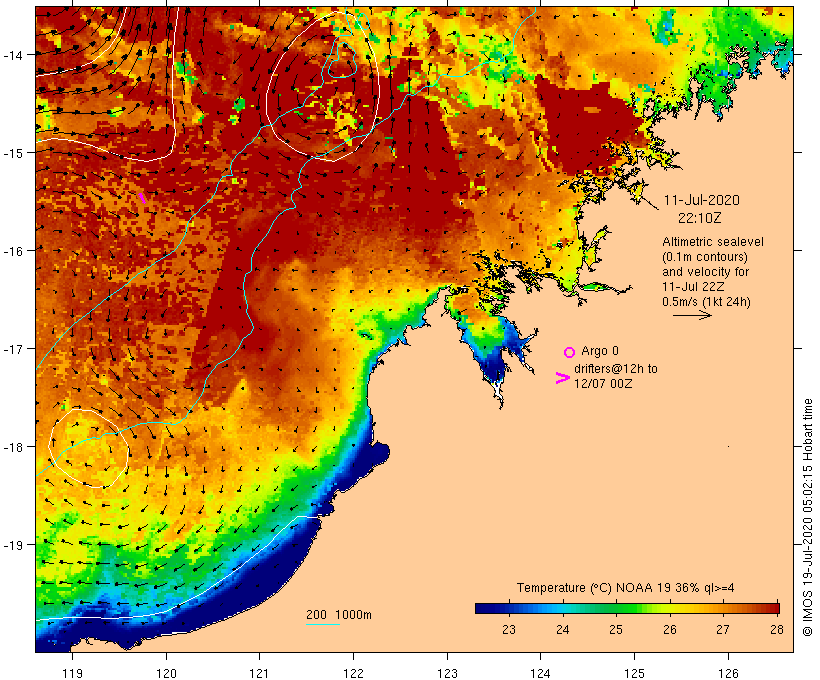This screenshot has height=680, width=820.
Task: Click the latitude label -17
Action: [12, 348]
